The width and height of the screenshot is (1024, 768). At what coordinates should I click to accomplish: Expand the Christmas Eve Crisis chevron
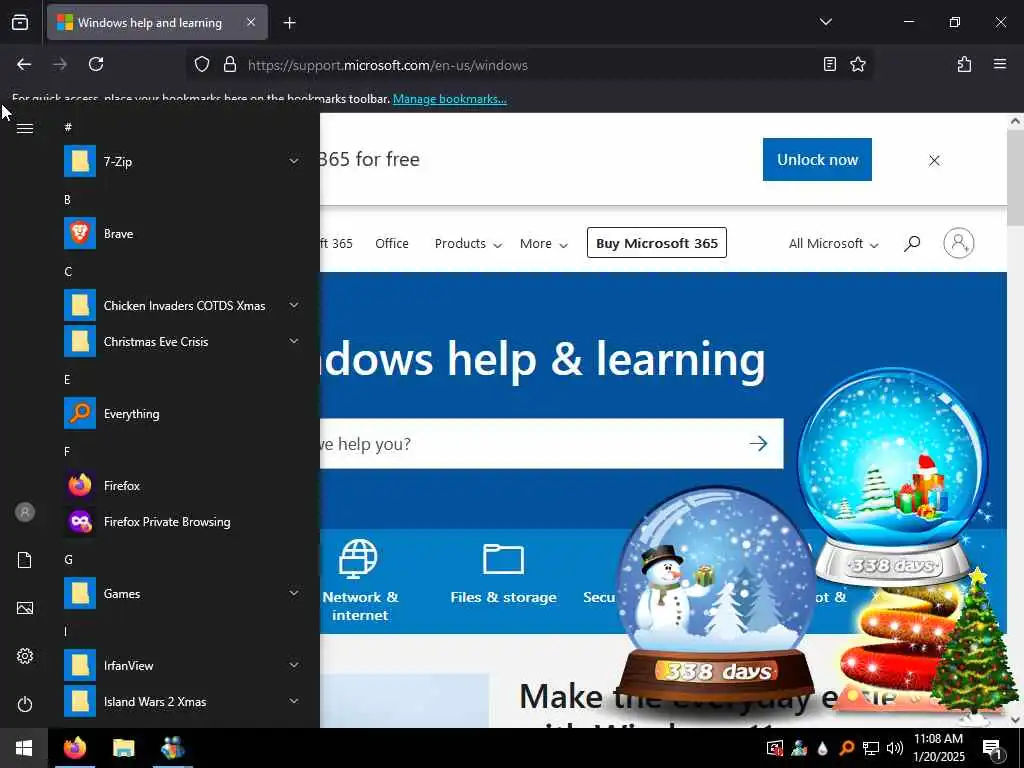[x=294, y=341]
